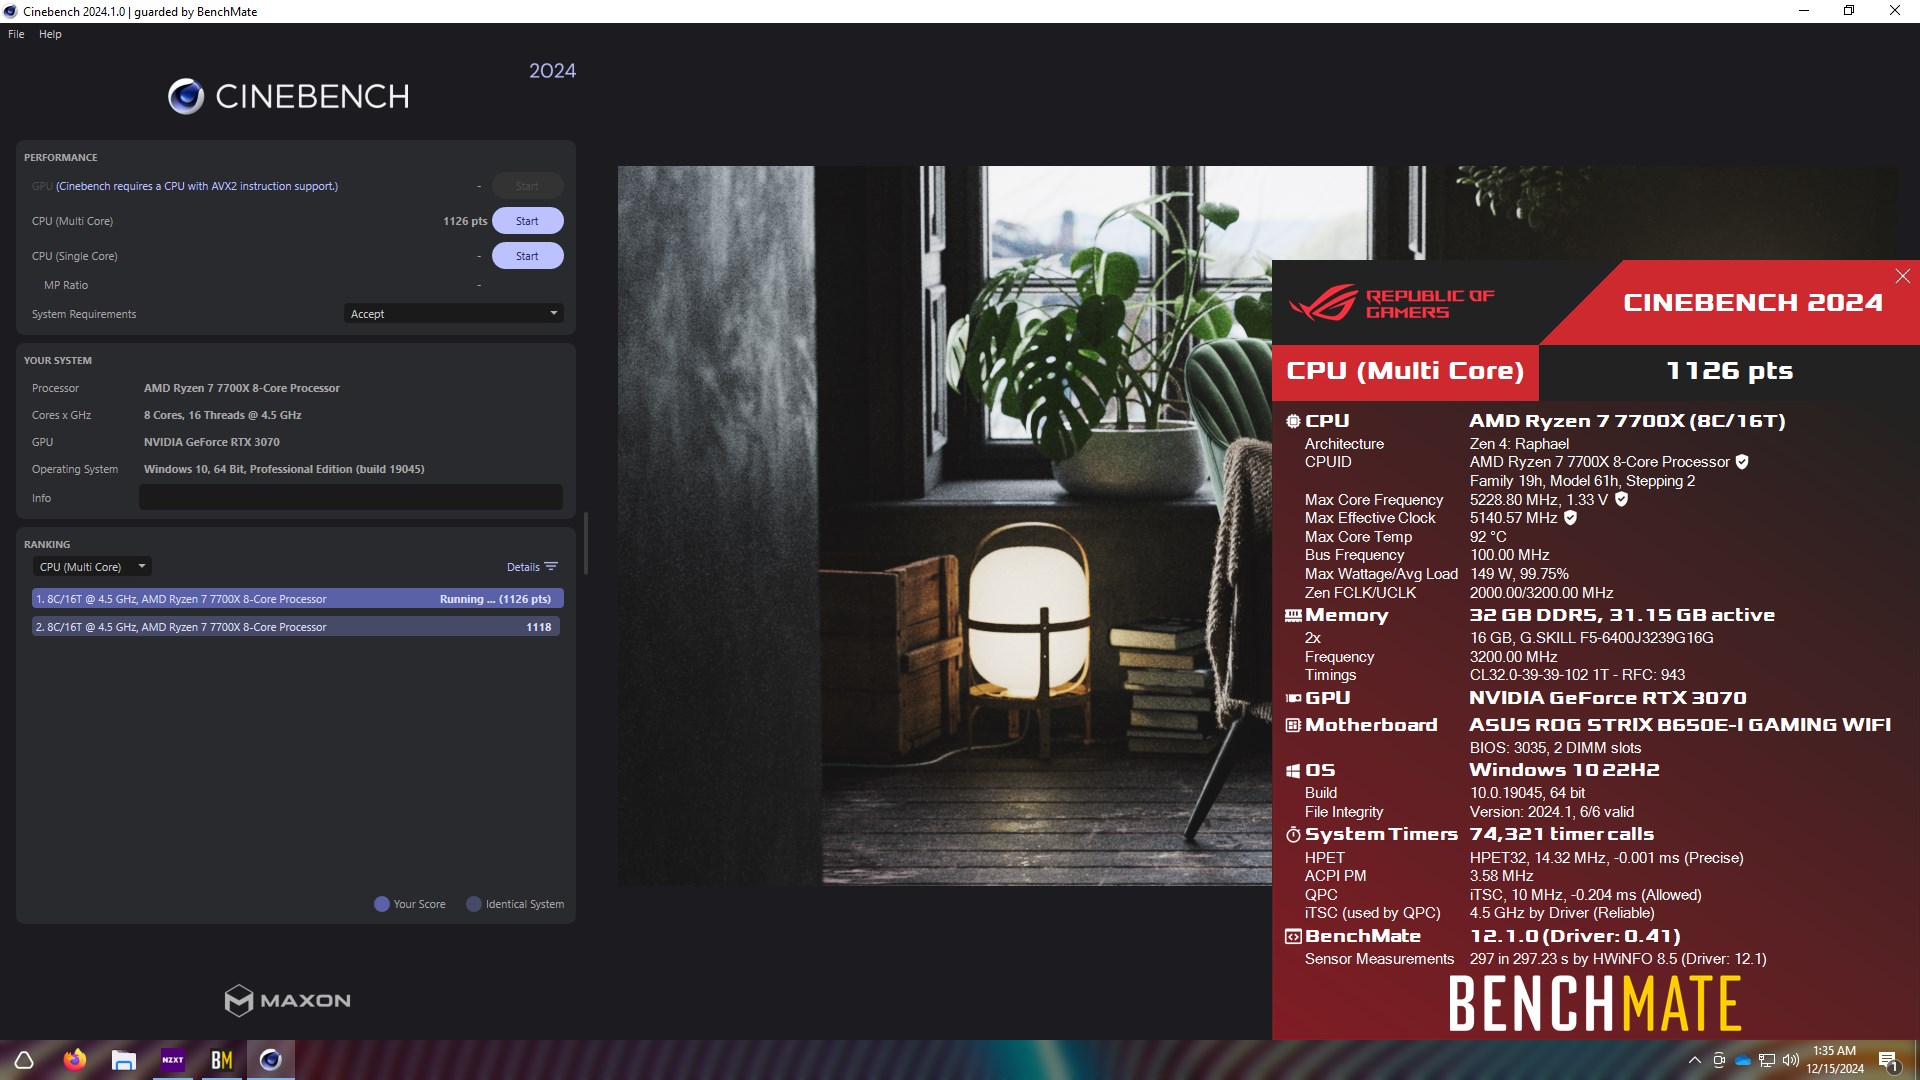This screenshot has width=1920, height=1080.
Task: Expand hidden system tray icons
Action: point(1694,1060)
